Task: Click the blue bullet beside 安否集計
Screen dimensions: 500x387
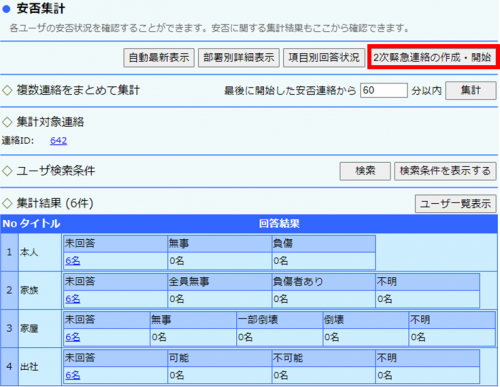Action: coord(6,9)
